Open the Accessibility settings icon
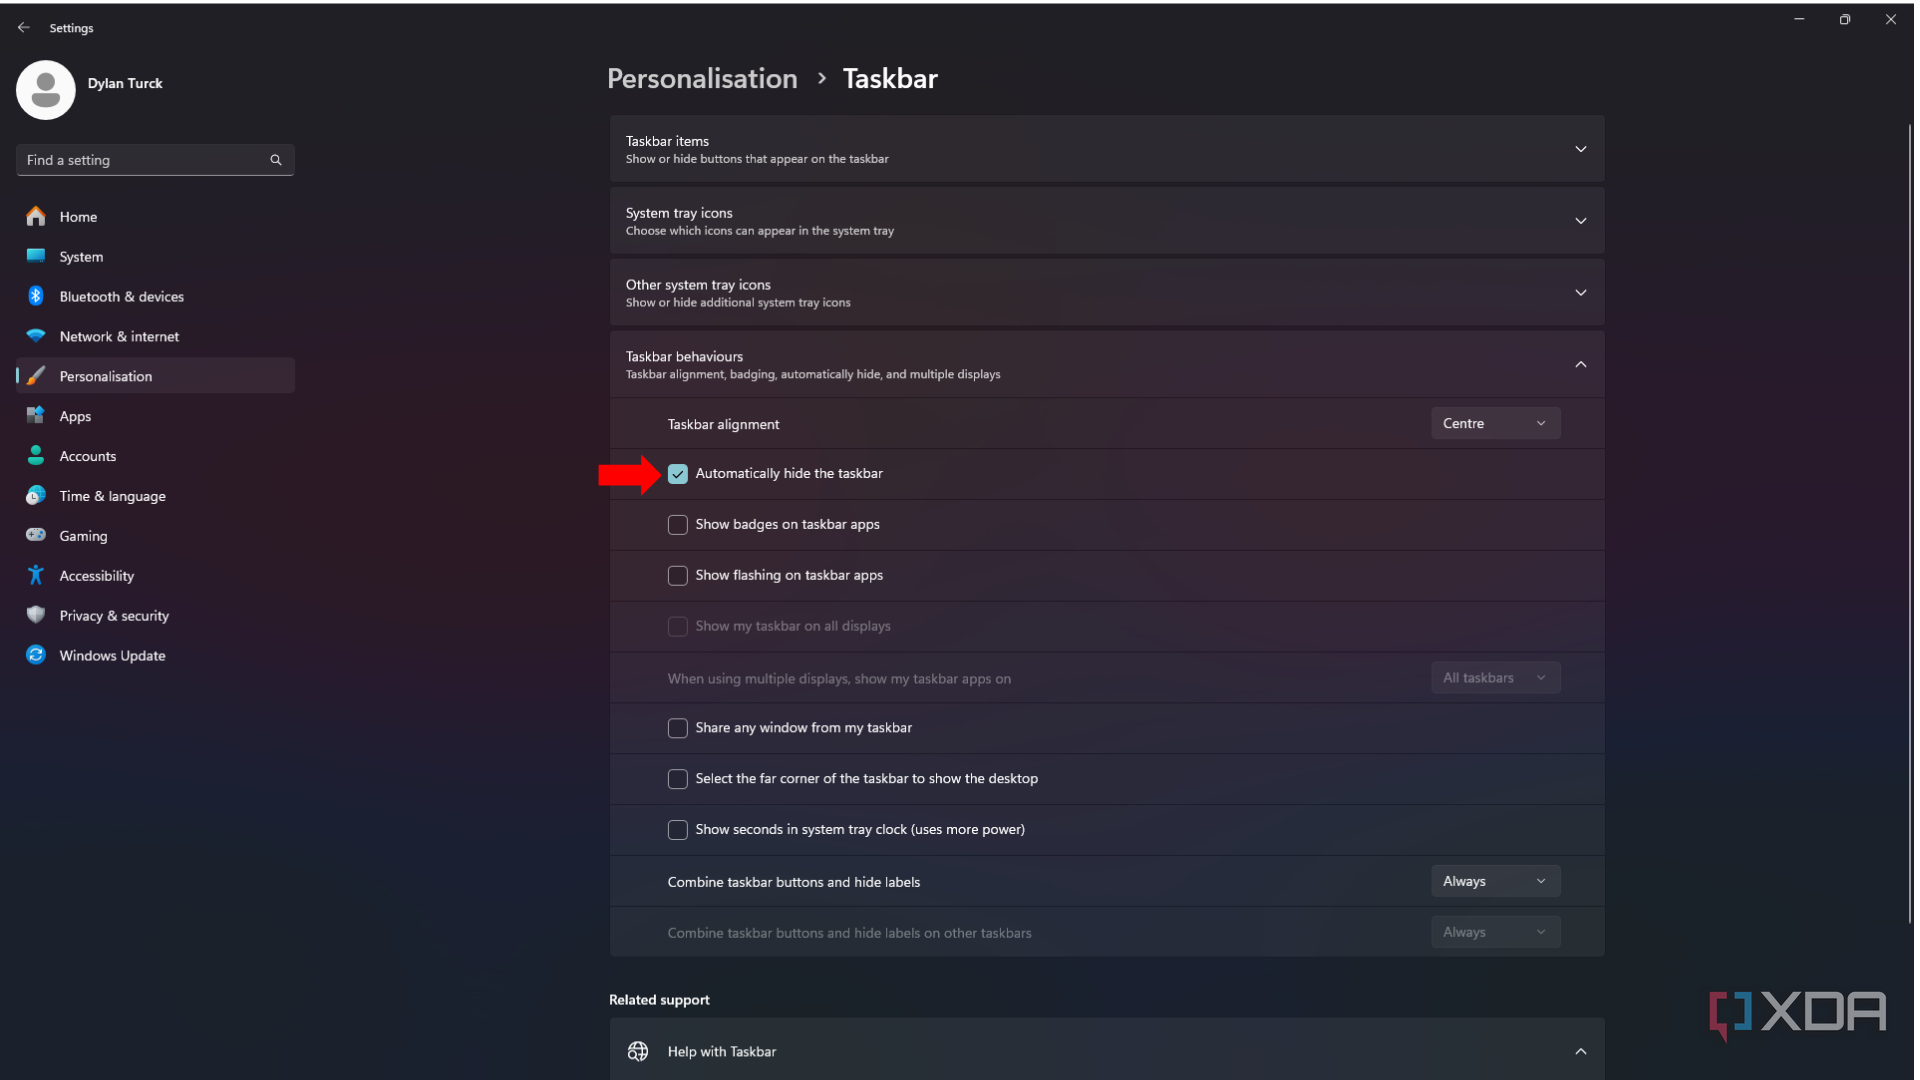The height and width of the screenshot is (1080, 1920). point(36,575)
